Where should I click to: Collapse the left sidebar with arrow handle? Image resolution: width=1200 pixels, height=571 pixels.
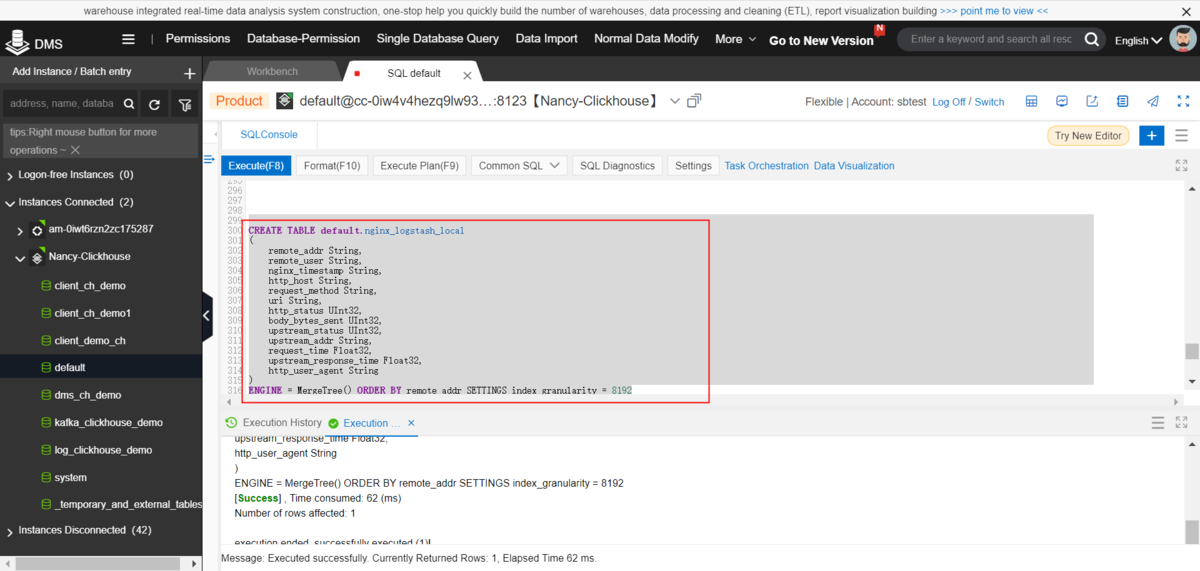point(207,316)
